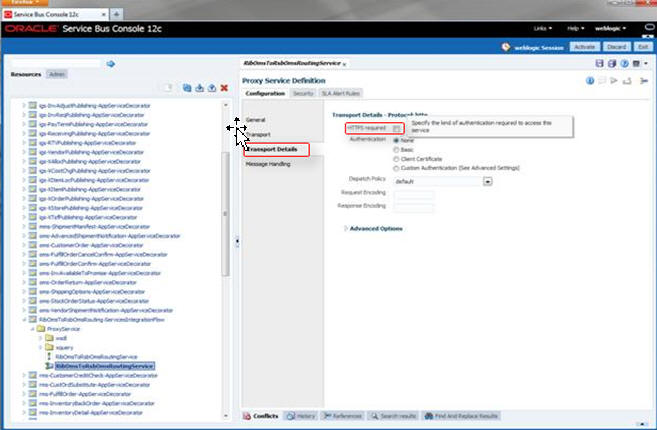
Task: Open a new browser tab with the plus button
Action: (116, 14)
